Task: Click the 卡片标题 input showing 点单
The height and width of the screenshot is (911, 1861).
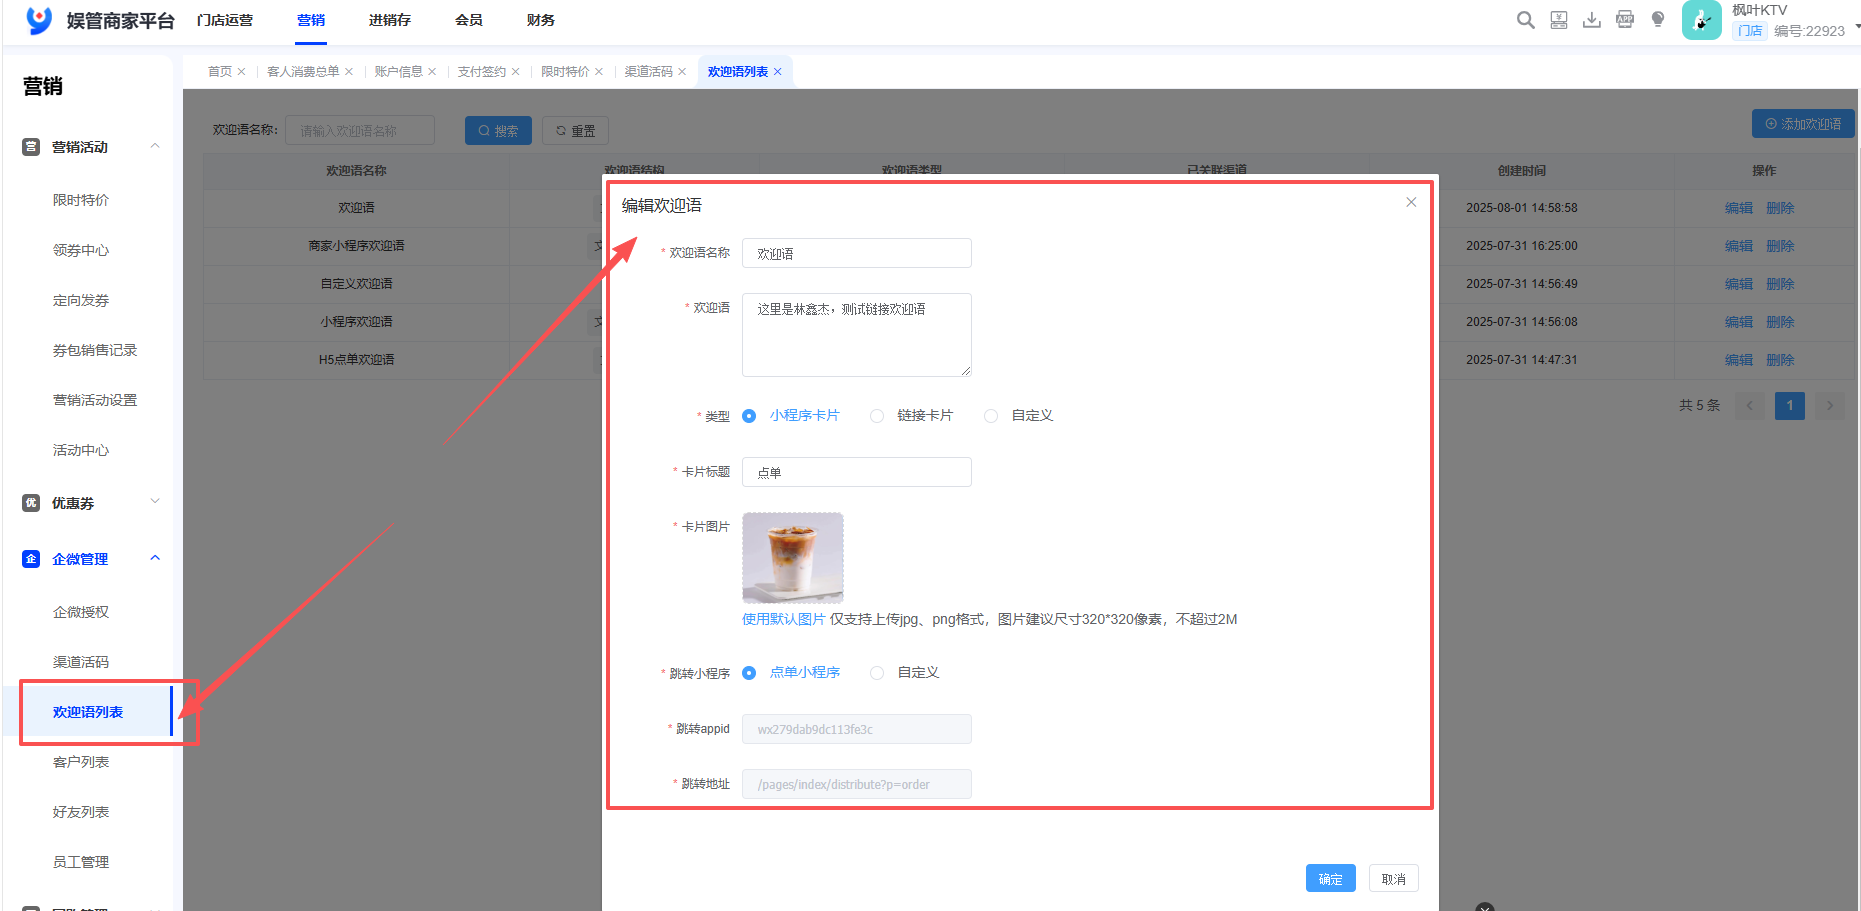Action: (856, 471)
